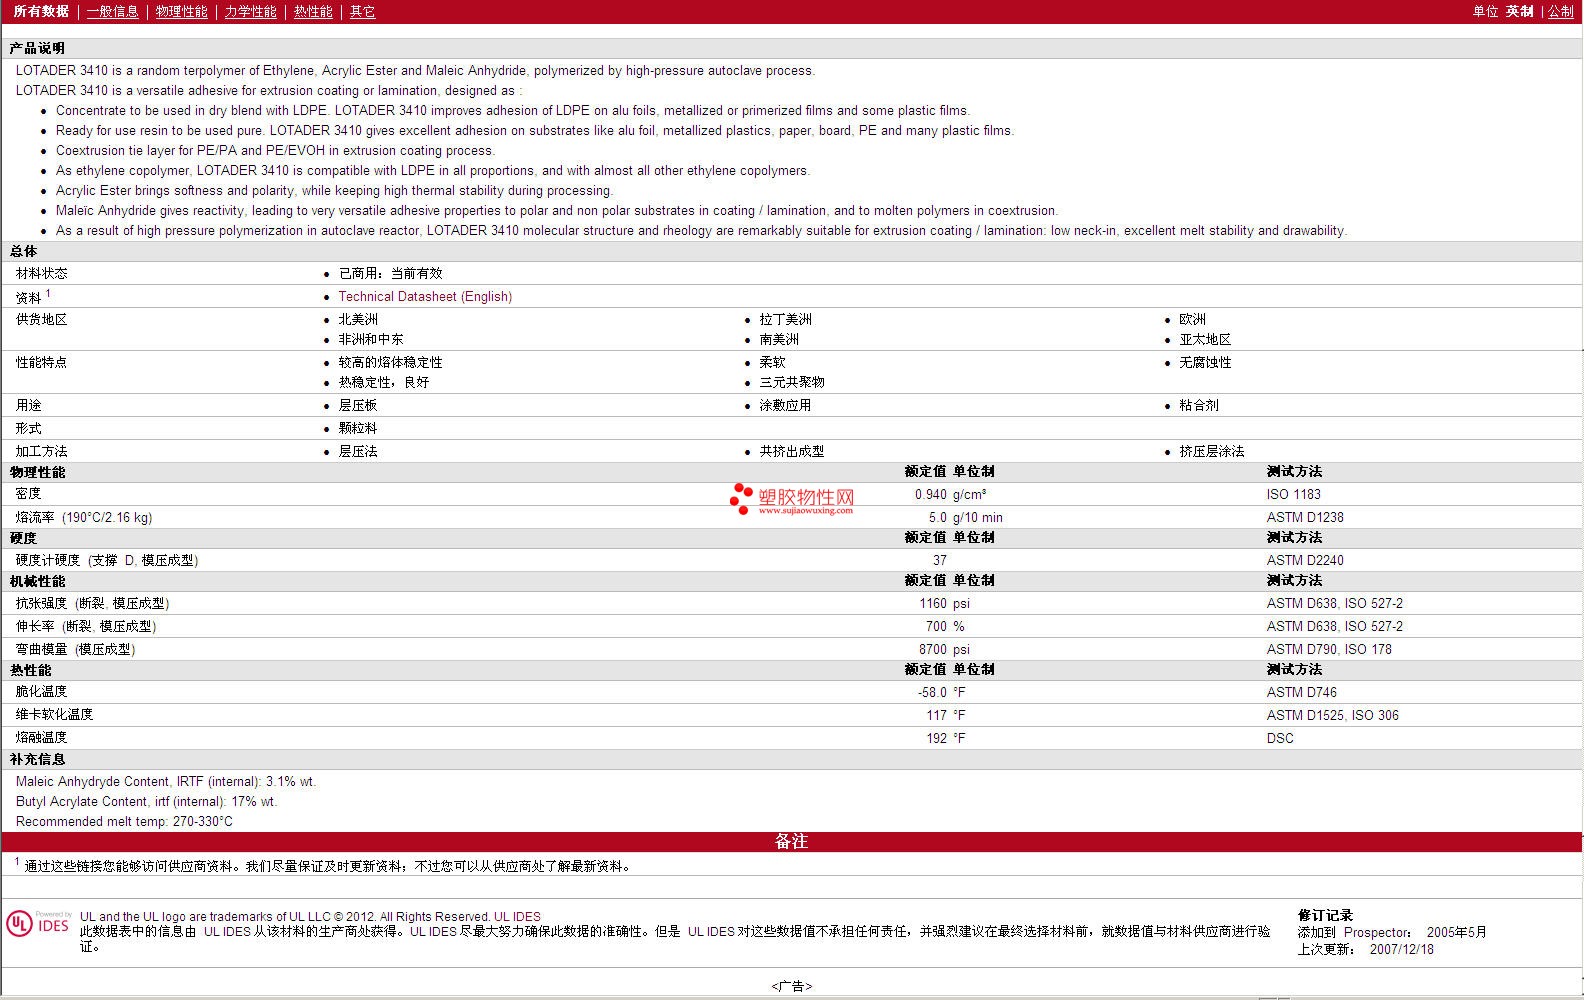This screenshot has width=1584, height=1000.
Task: Select ASTM D1525, ISO 306 method
Action: (x=1333, y=715)
